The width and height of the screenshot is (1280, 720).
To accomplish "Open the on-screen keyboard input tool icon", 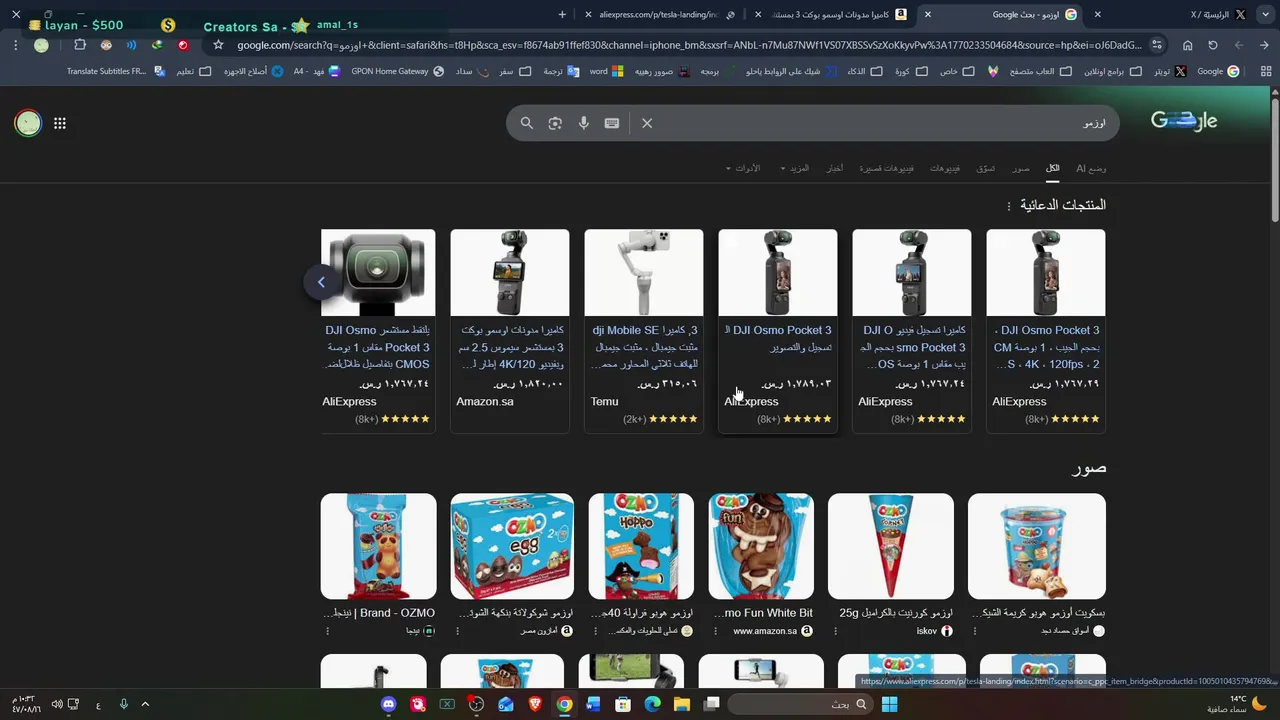I will [x=612, y=123].
